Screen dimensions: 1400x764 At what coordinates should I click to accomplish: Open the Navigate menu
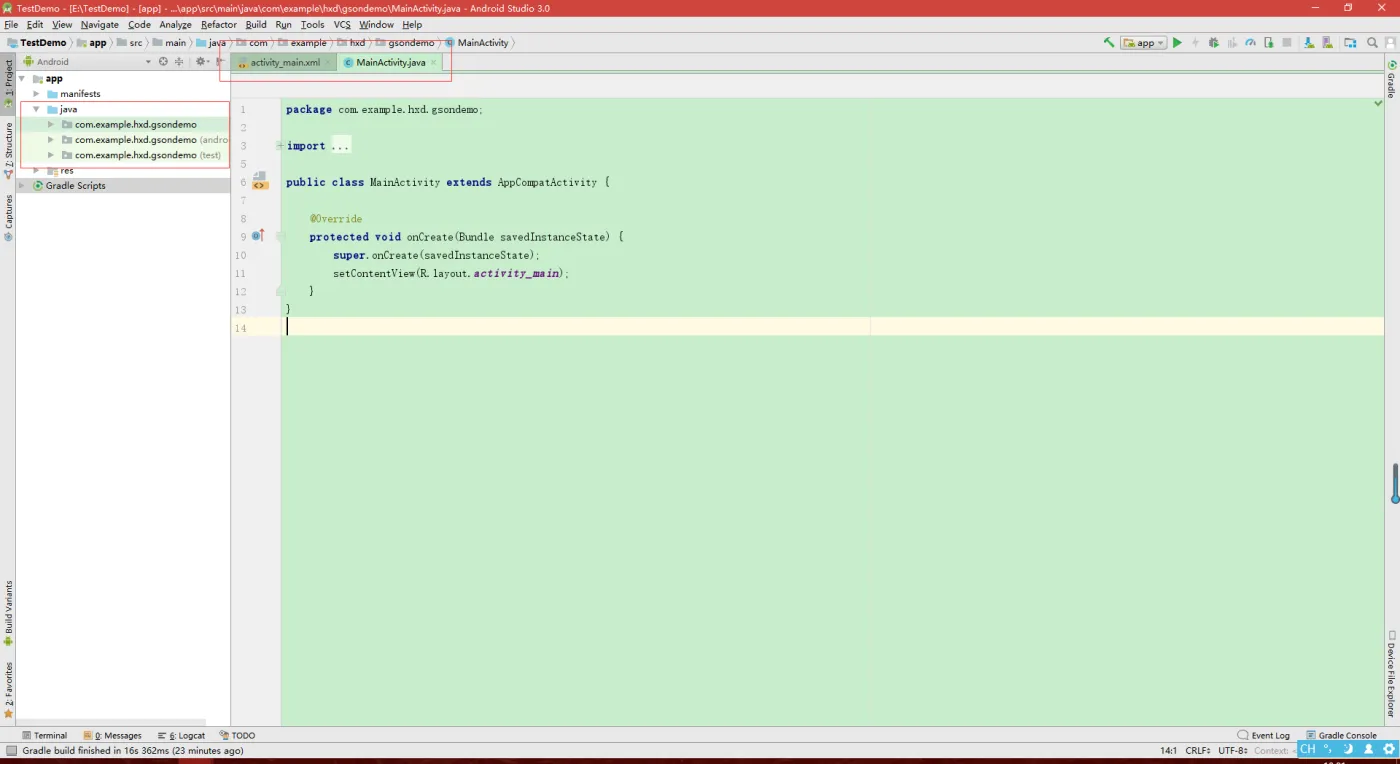[x=99, y=24]
